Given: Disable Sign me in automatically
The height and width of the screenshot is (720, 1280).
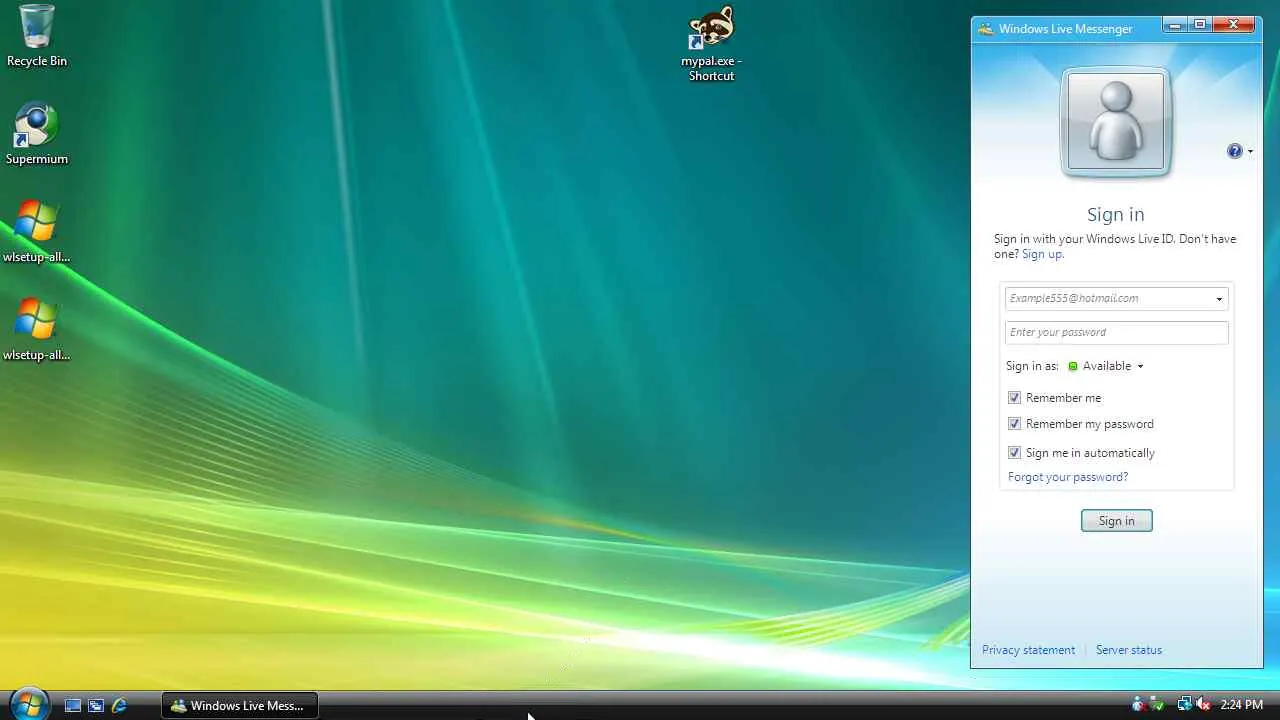Looking at the screenshot, I should coord(1014,453).
